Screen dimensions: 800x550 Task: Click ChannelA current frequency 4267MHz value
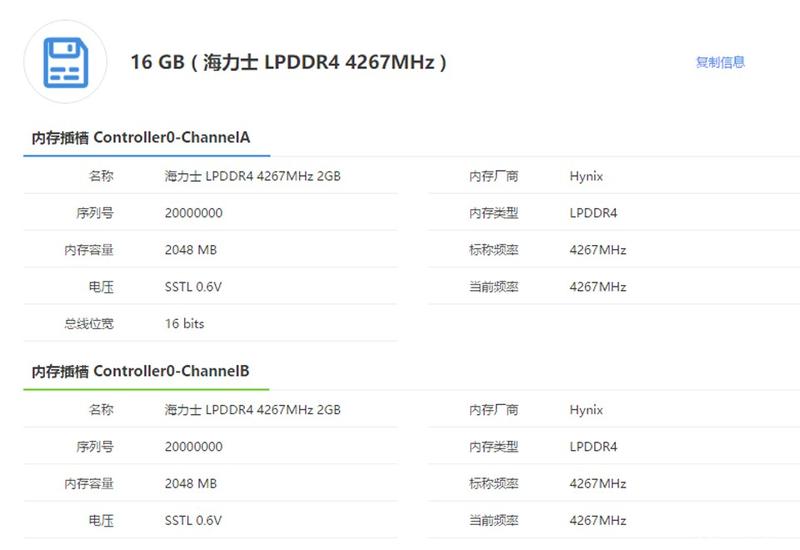[598, 287]
